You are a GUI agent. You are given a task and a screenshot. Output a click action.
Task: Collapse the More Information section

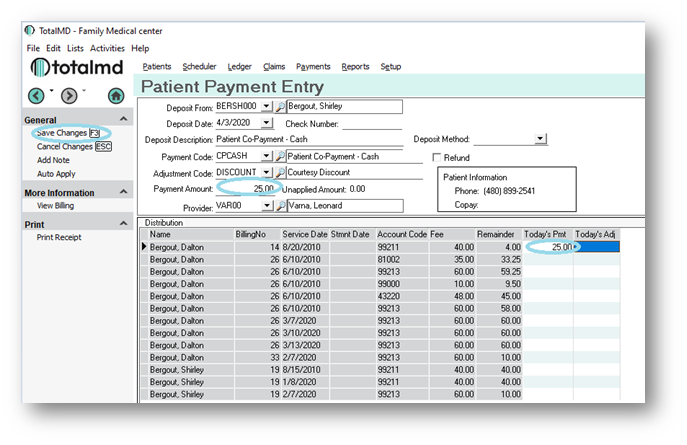click(126, 192)
